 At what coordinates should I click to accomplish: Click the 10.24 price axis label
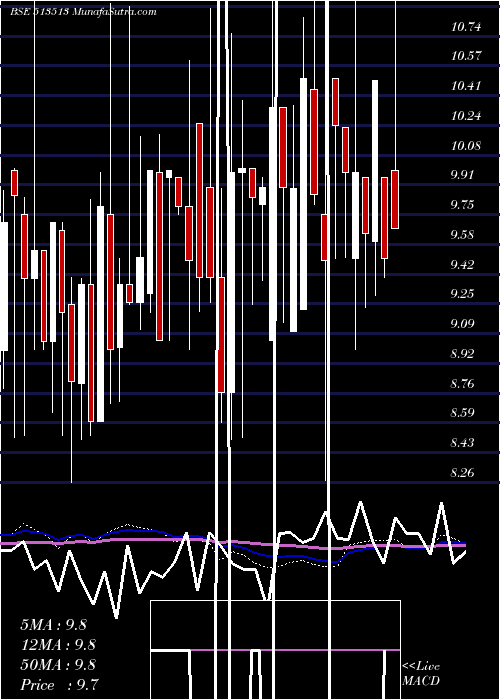coord(466,116)
